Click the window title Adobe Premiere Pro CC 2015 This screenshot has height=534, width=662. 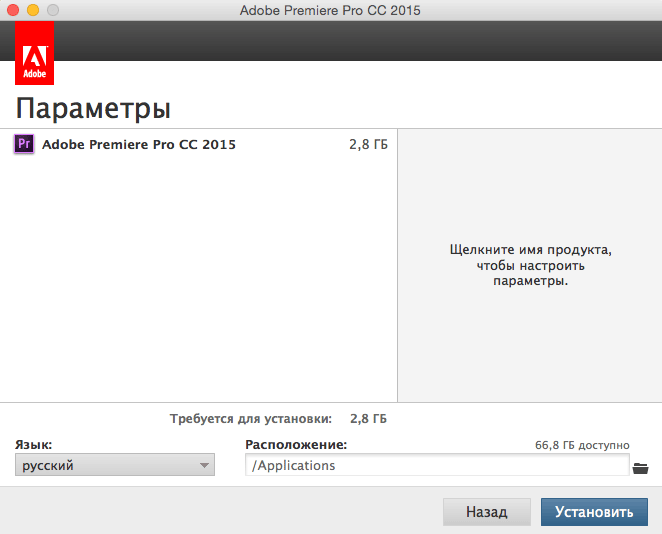coord(330,10)
